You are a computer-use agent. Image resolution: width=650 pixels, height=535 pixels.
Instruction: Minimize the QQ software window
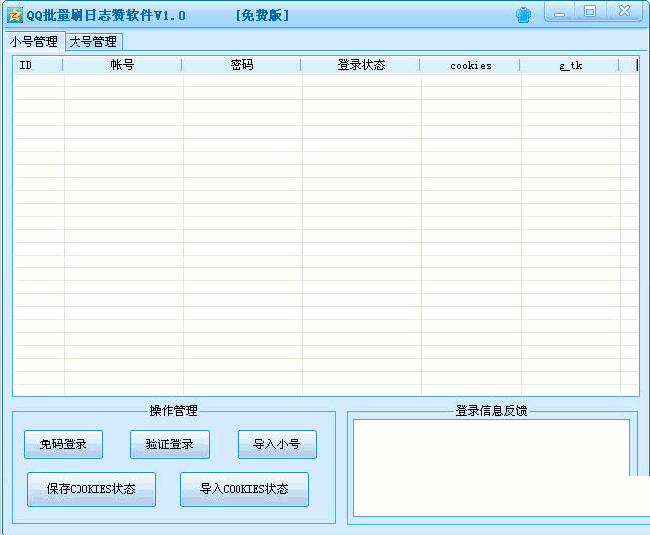(560, 12)
